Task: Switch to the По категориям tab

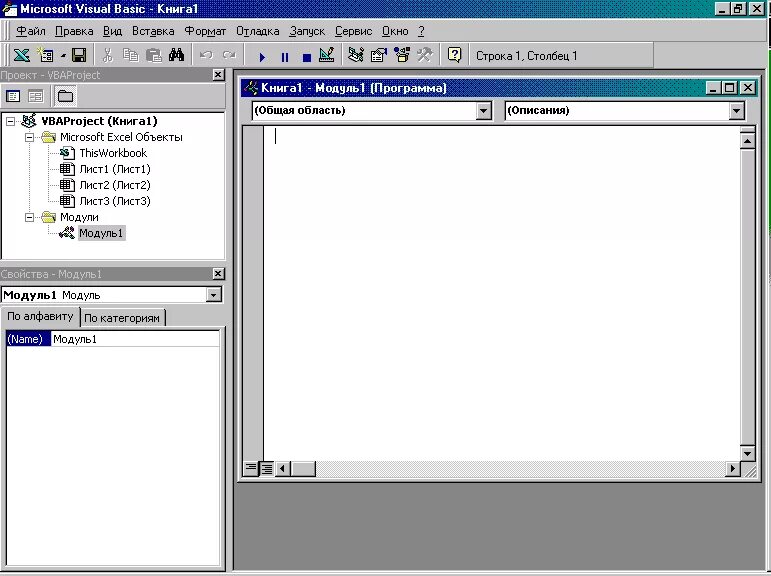Action: click(122, 318)
